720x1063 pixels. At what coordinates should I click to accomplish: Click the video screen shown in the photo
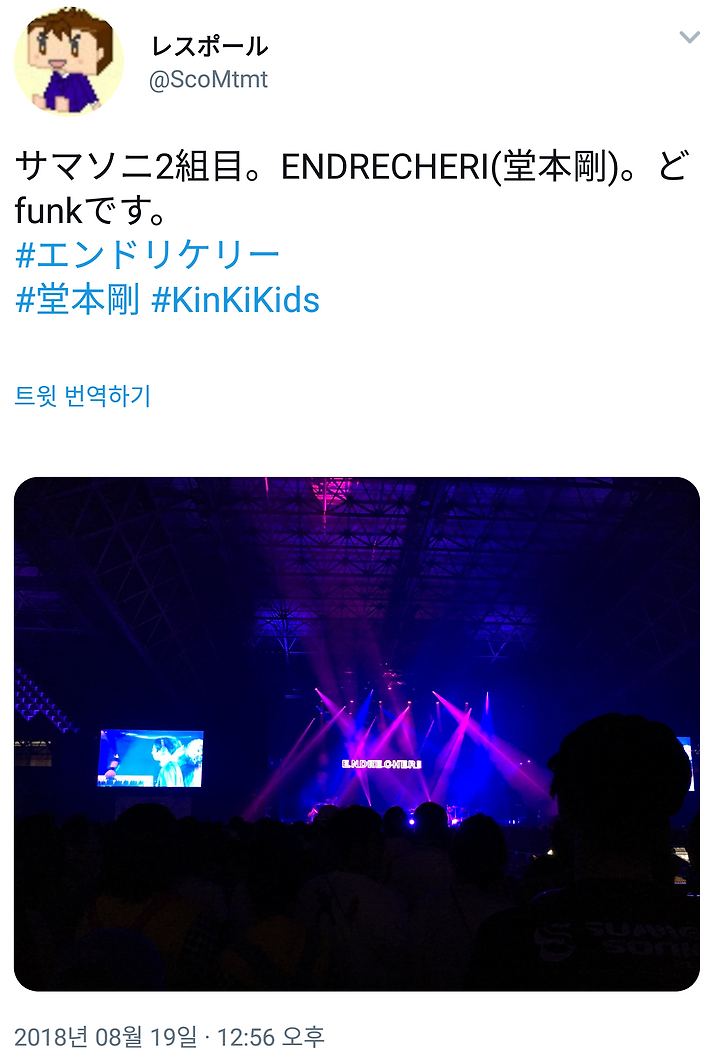coord(151,758)
